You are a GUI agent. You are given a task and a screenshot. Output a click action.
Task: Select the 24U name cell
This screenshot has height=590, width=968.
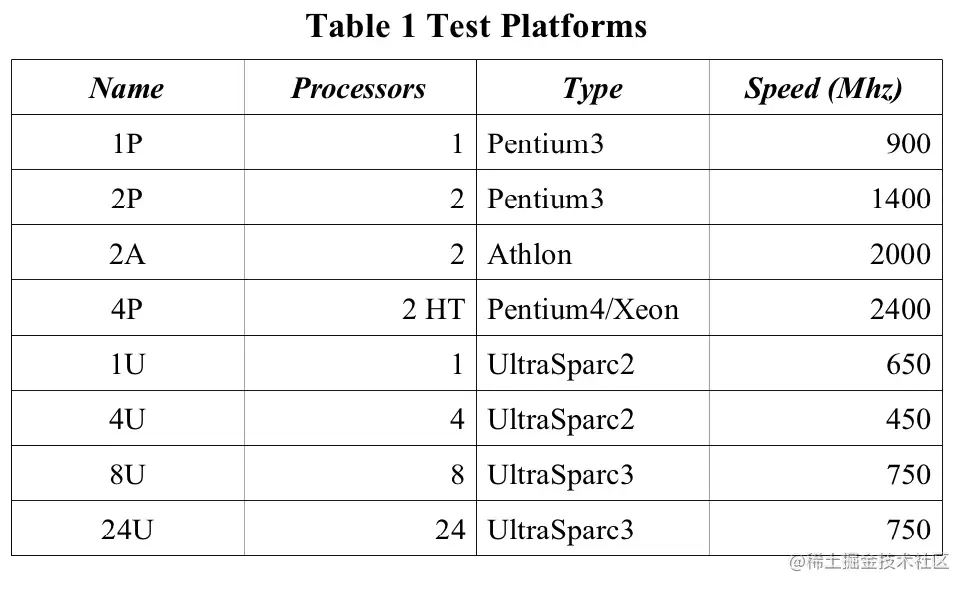click(x=127, y=529)
